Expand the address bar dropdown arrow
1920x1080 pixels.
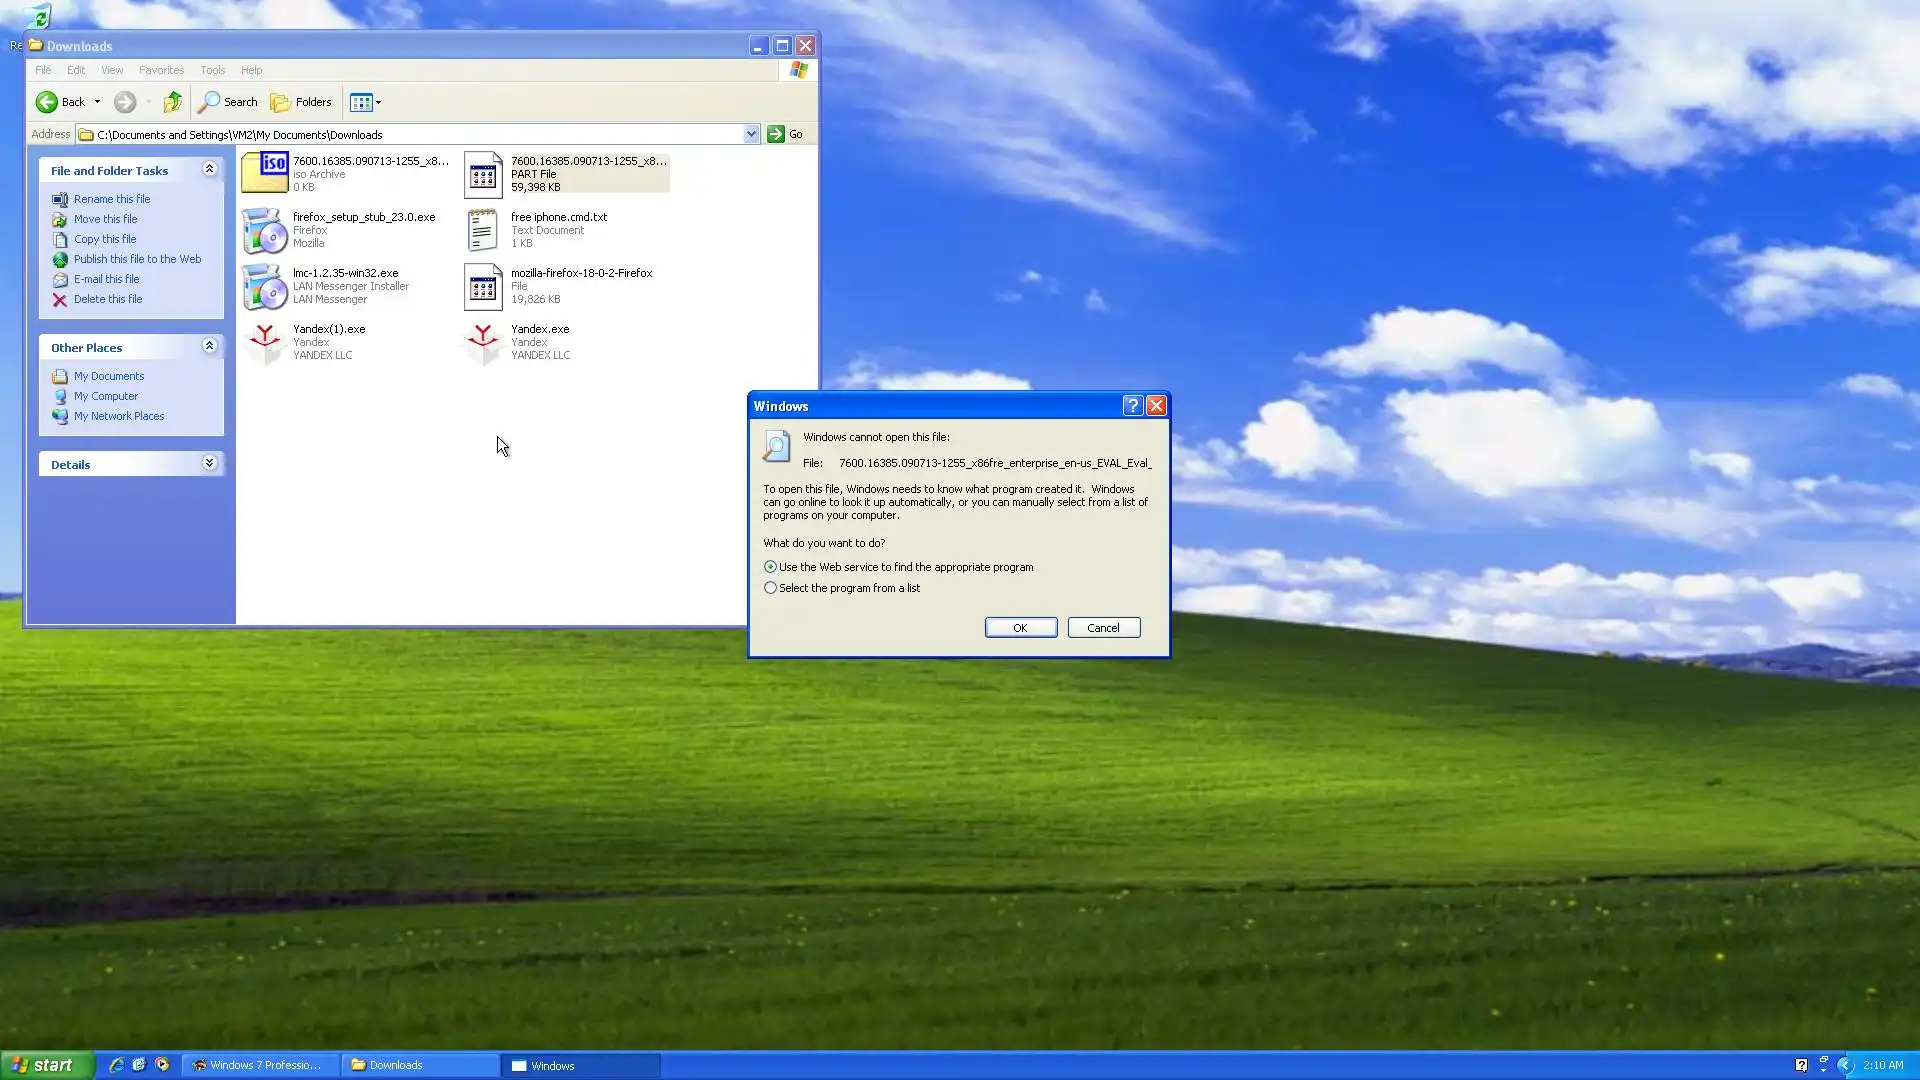751,134
